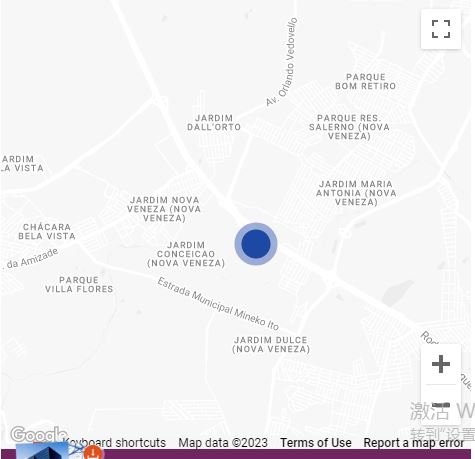This screenshot has width=475, height=459.
Task: Click Map data ©2023 text
Action: [223, 443]
